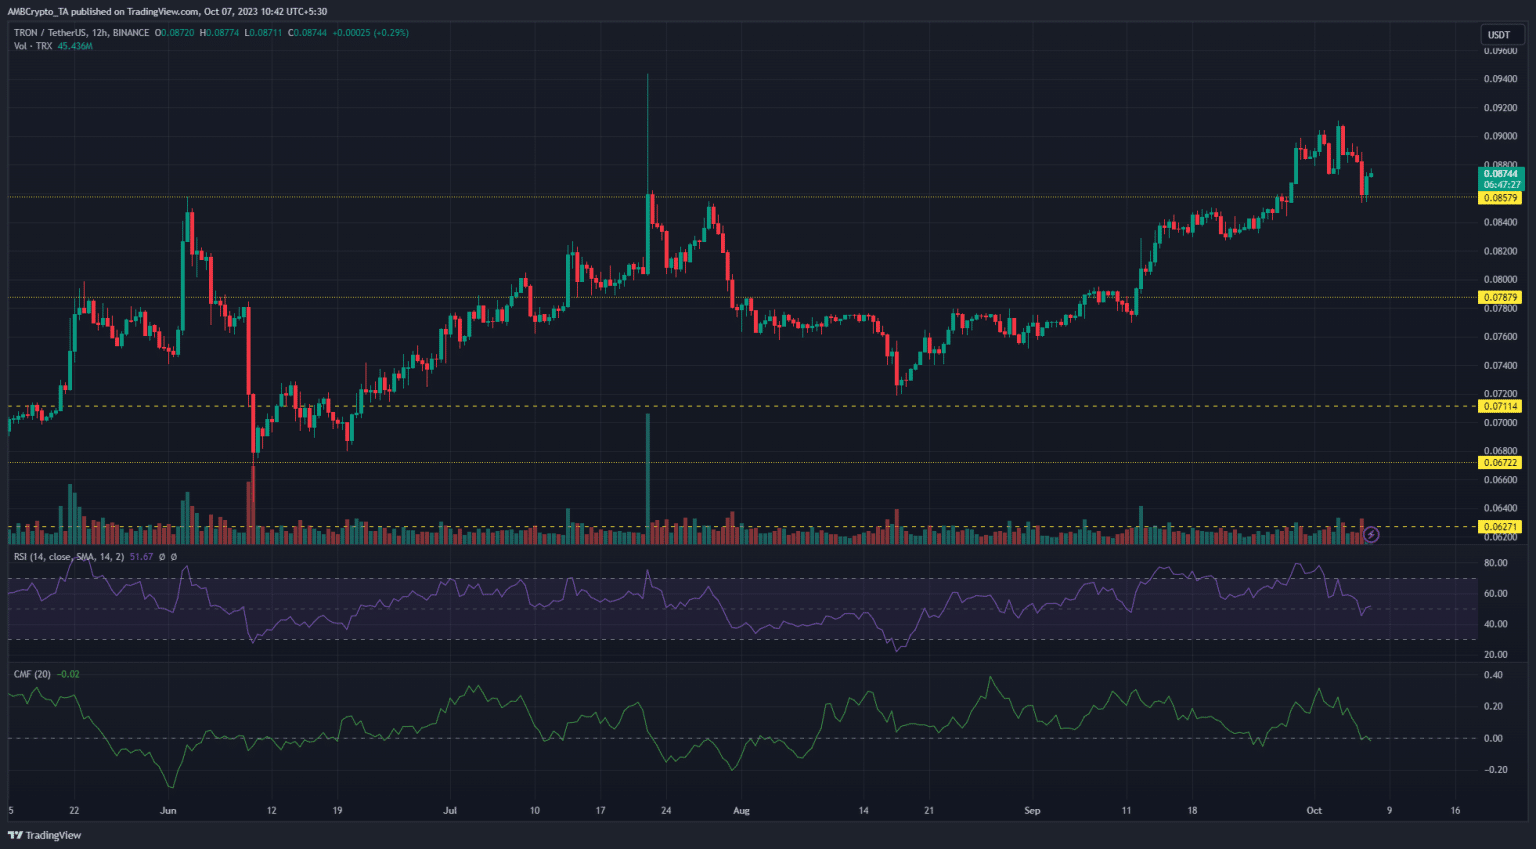The width and height of the screenshot is (1536, 849).
Task: Click the Jun label on time axis
Action: (x=168, y=811)
